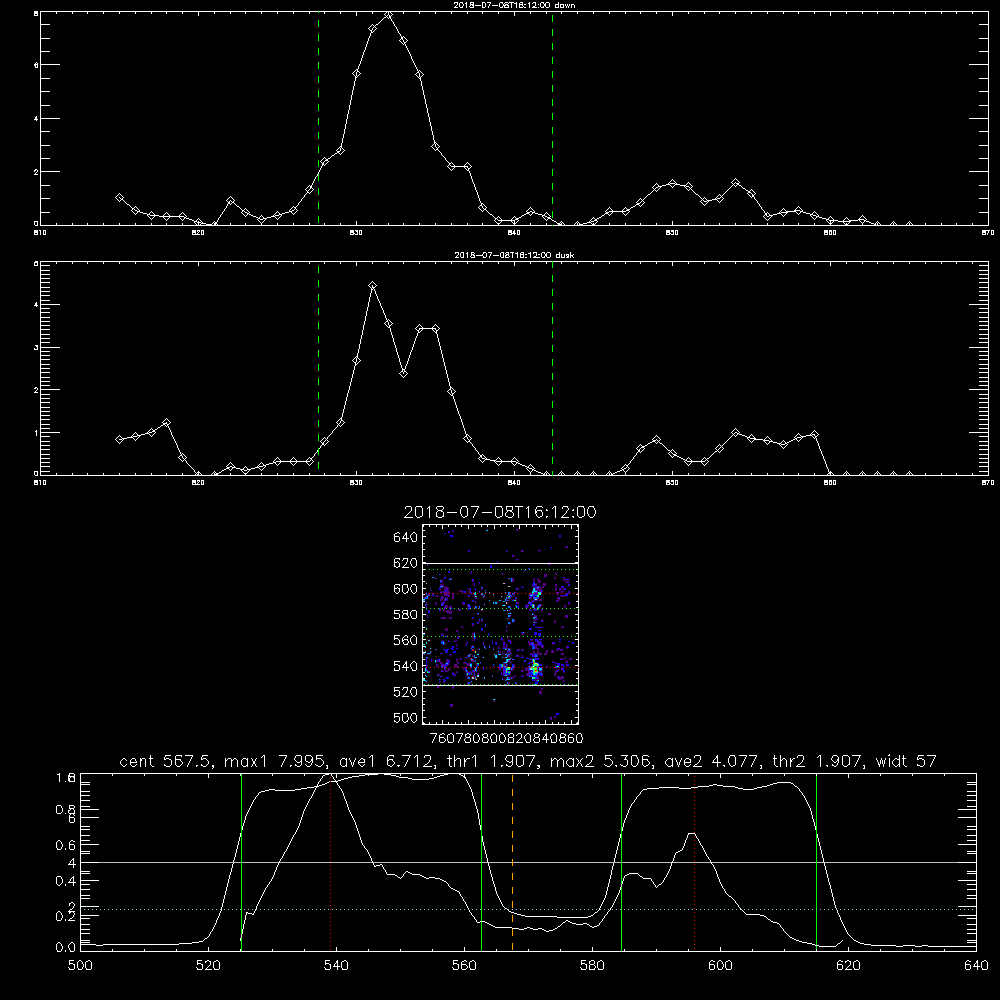
Task: Click green vertical line near 615
Action: (816, 862)
